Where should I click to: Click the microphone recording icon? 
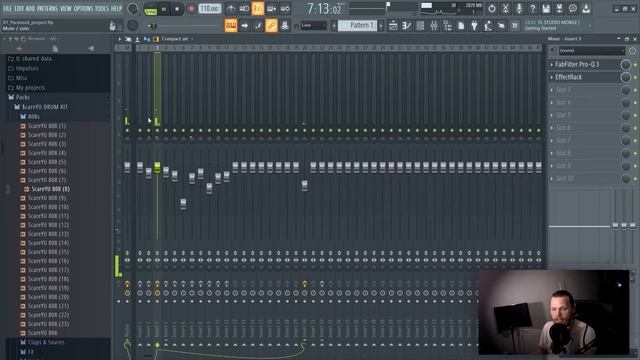pos(519,8)
